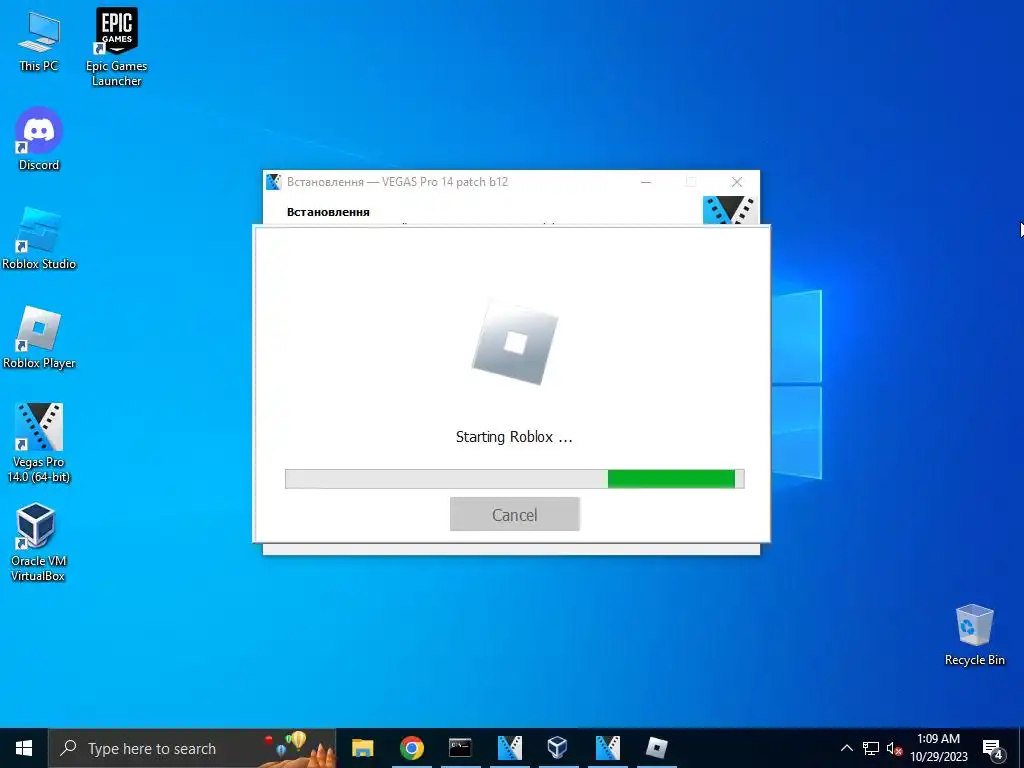
Task: Select the Epic Games Launcher shortcut
Action: [x=116, y=47]
